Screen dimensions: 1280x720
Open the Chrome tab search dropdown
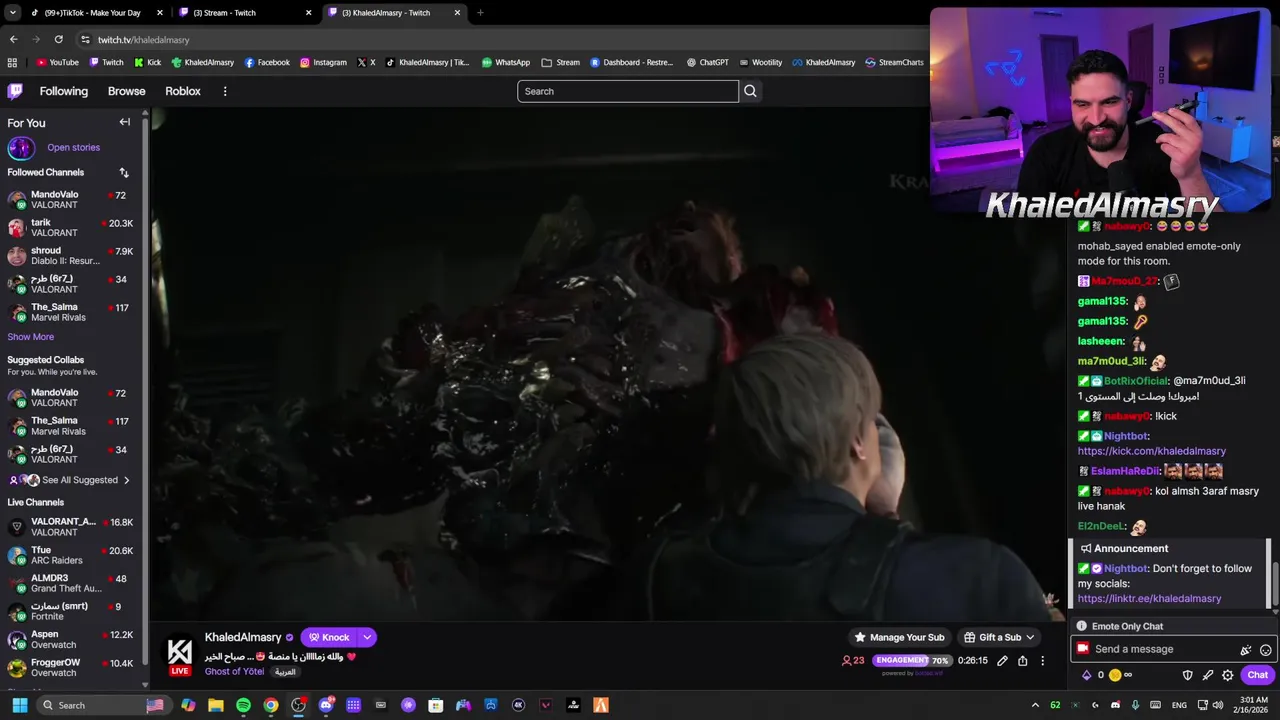(x=12, y=13)
